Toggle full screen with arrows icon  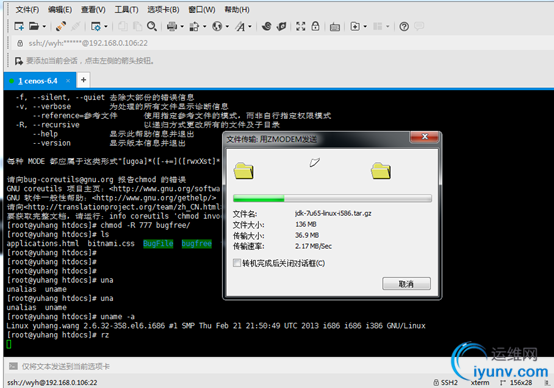(x=301, y=26)
